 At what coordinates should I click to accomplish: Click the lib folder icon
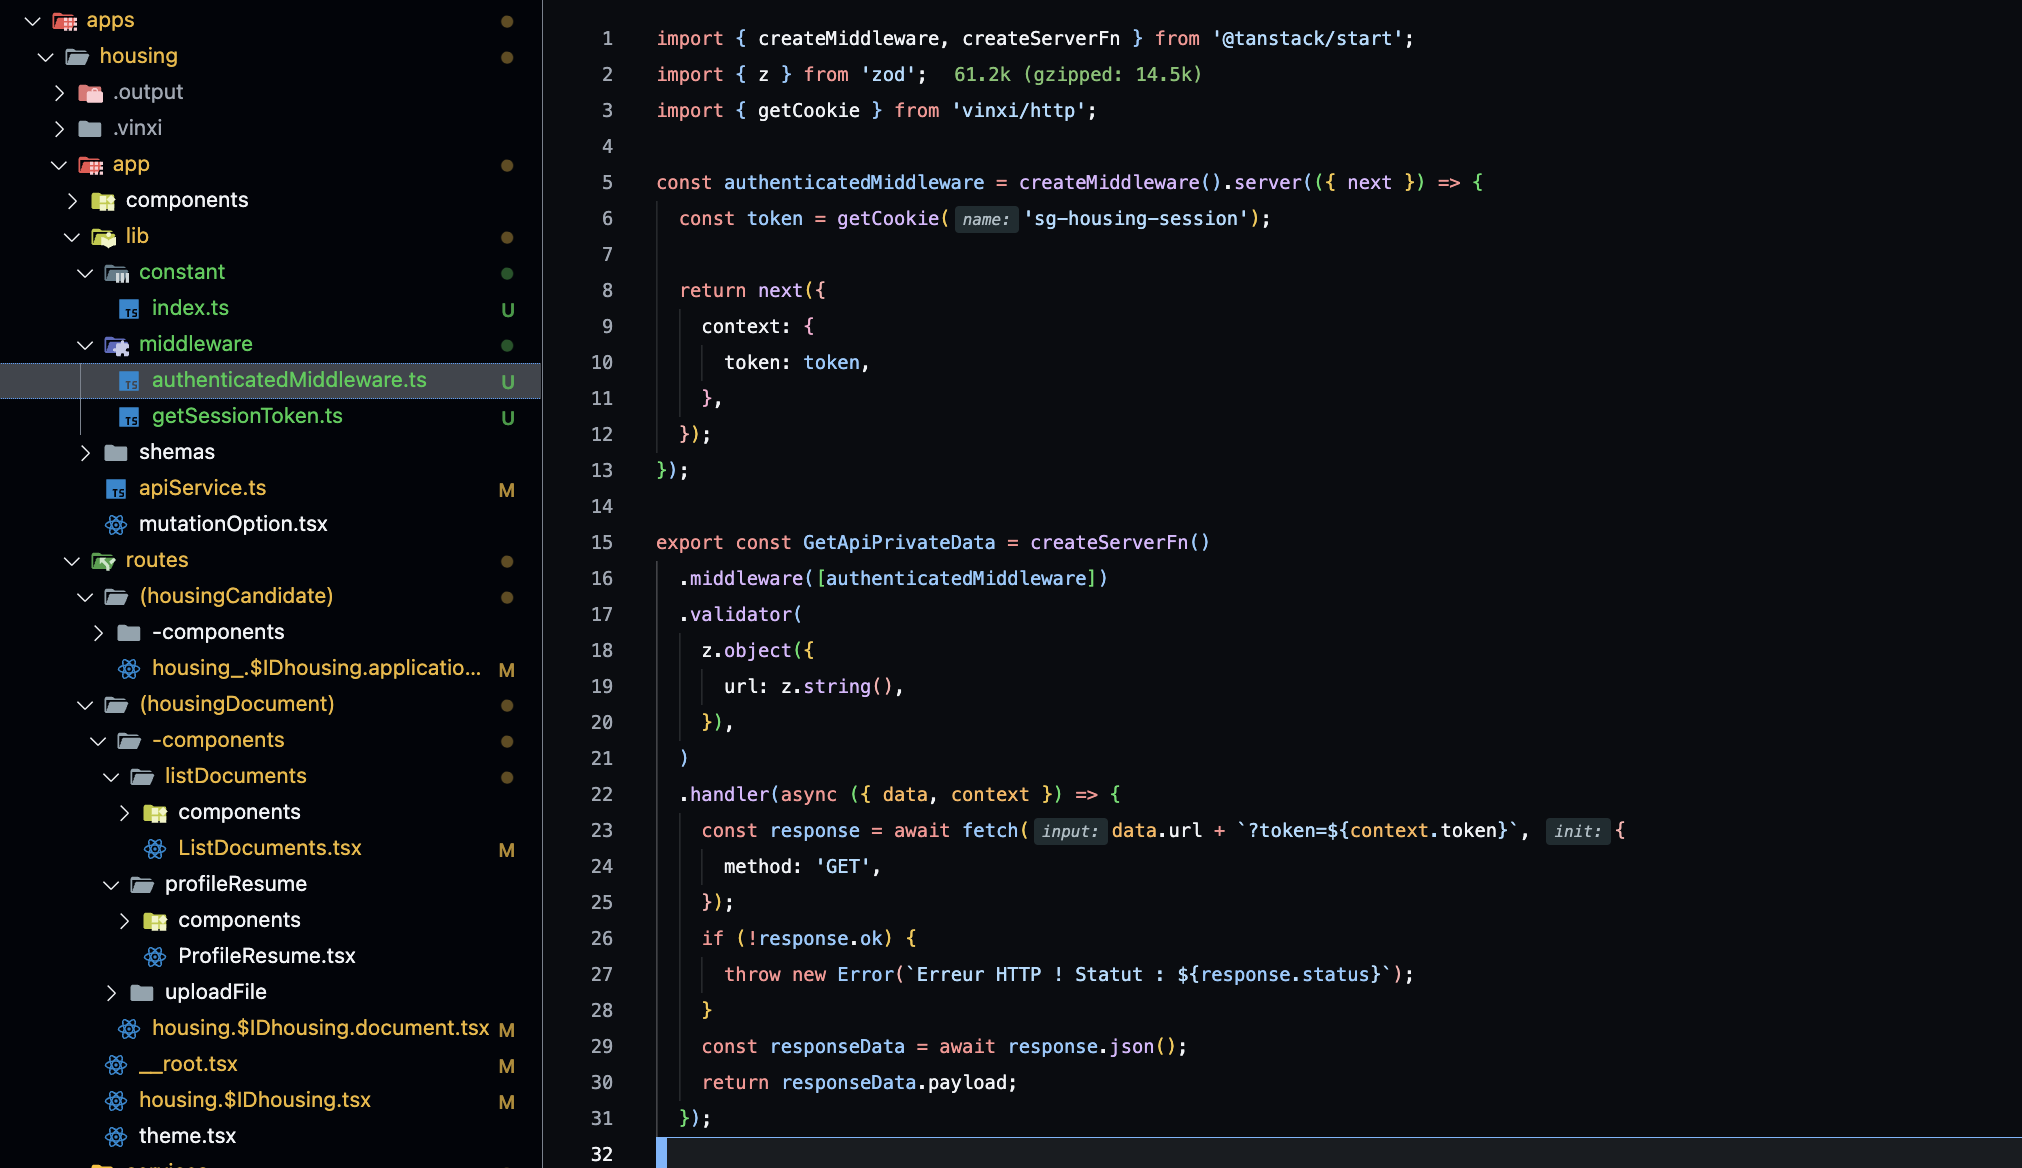click(104, 237)
